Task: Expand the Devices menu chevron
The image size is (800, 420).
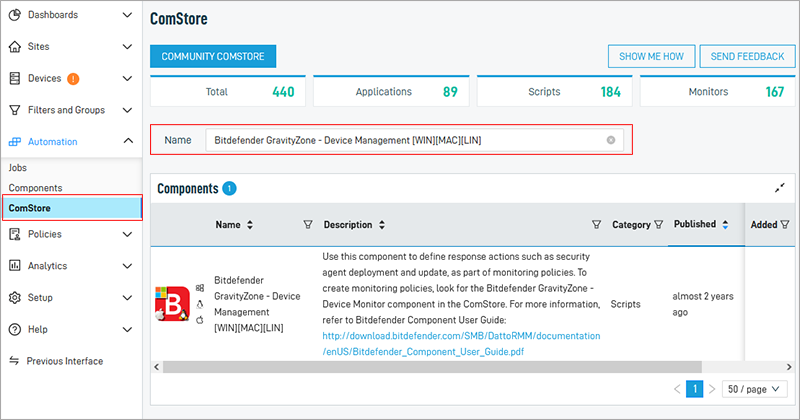Action: point(128,78)
